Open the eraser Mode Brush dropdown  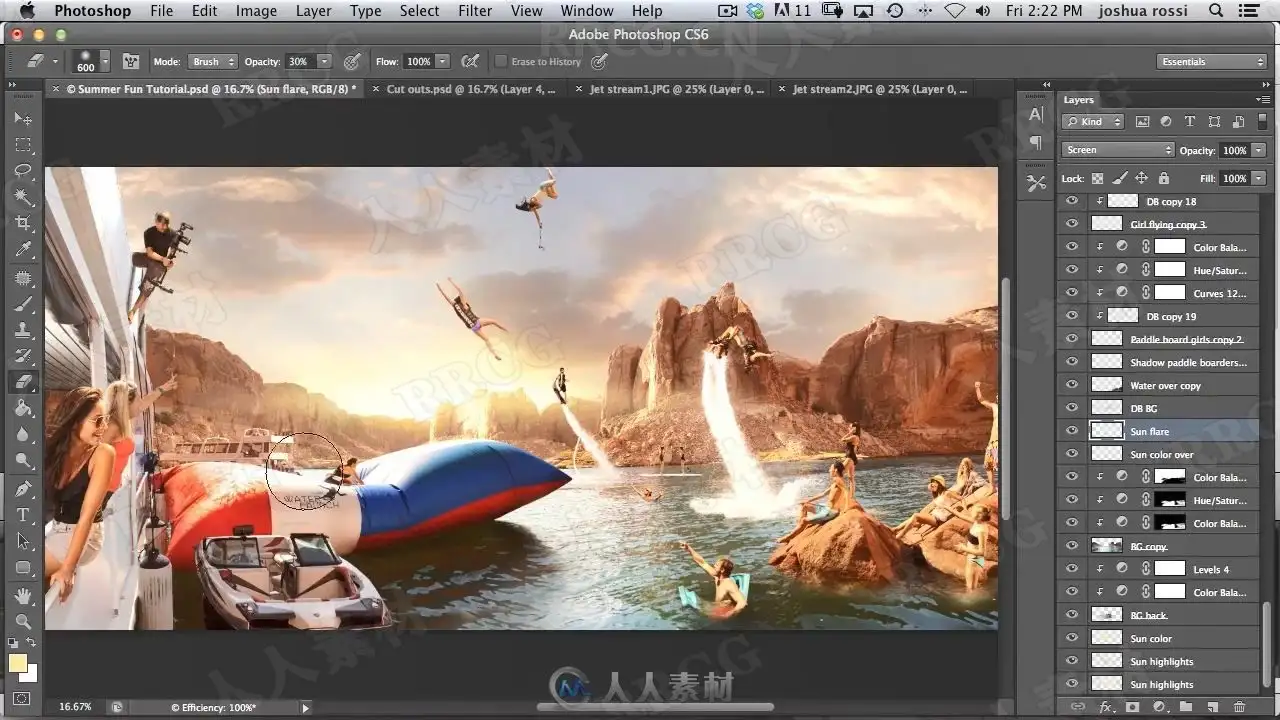212,62
